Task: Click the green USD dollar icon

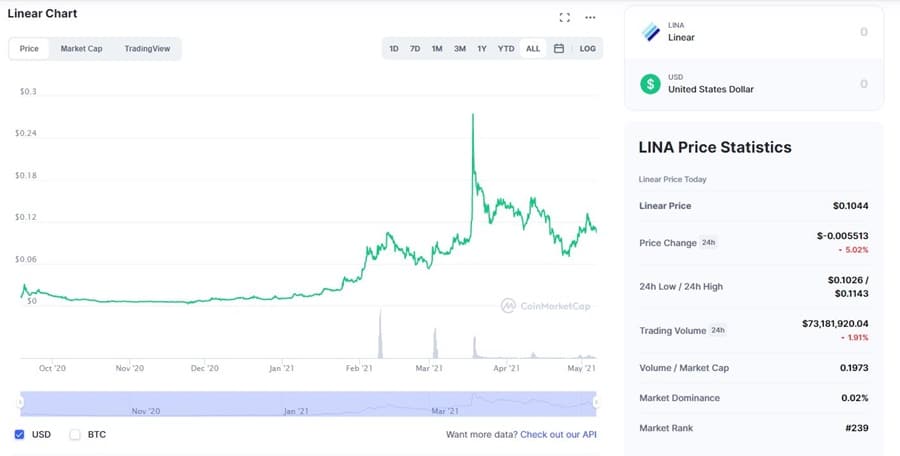Action: 651,84
